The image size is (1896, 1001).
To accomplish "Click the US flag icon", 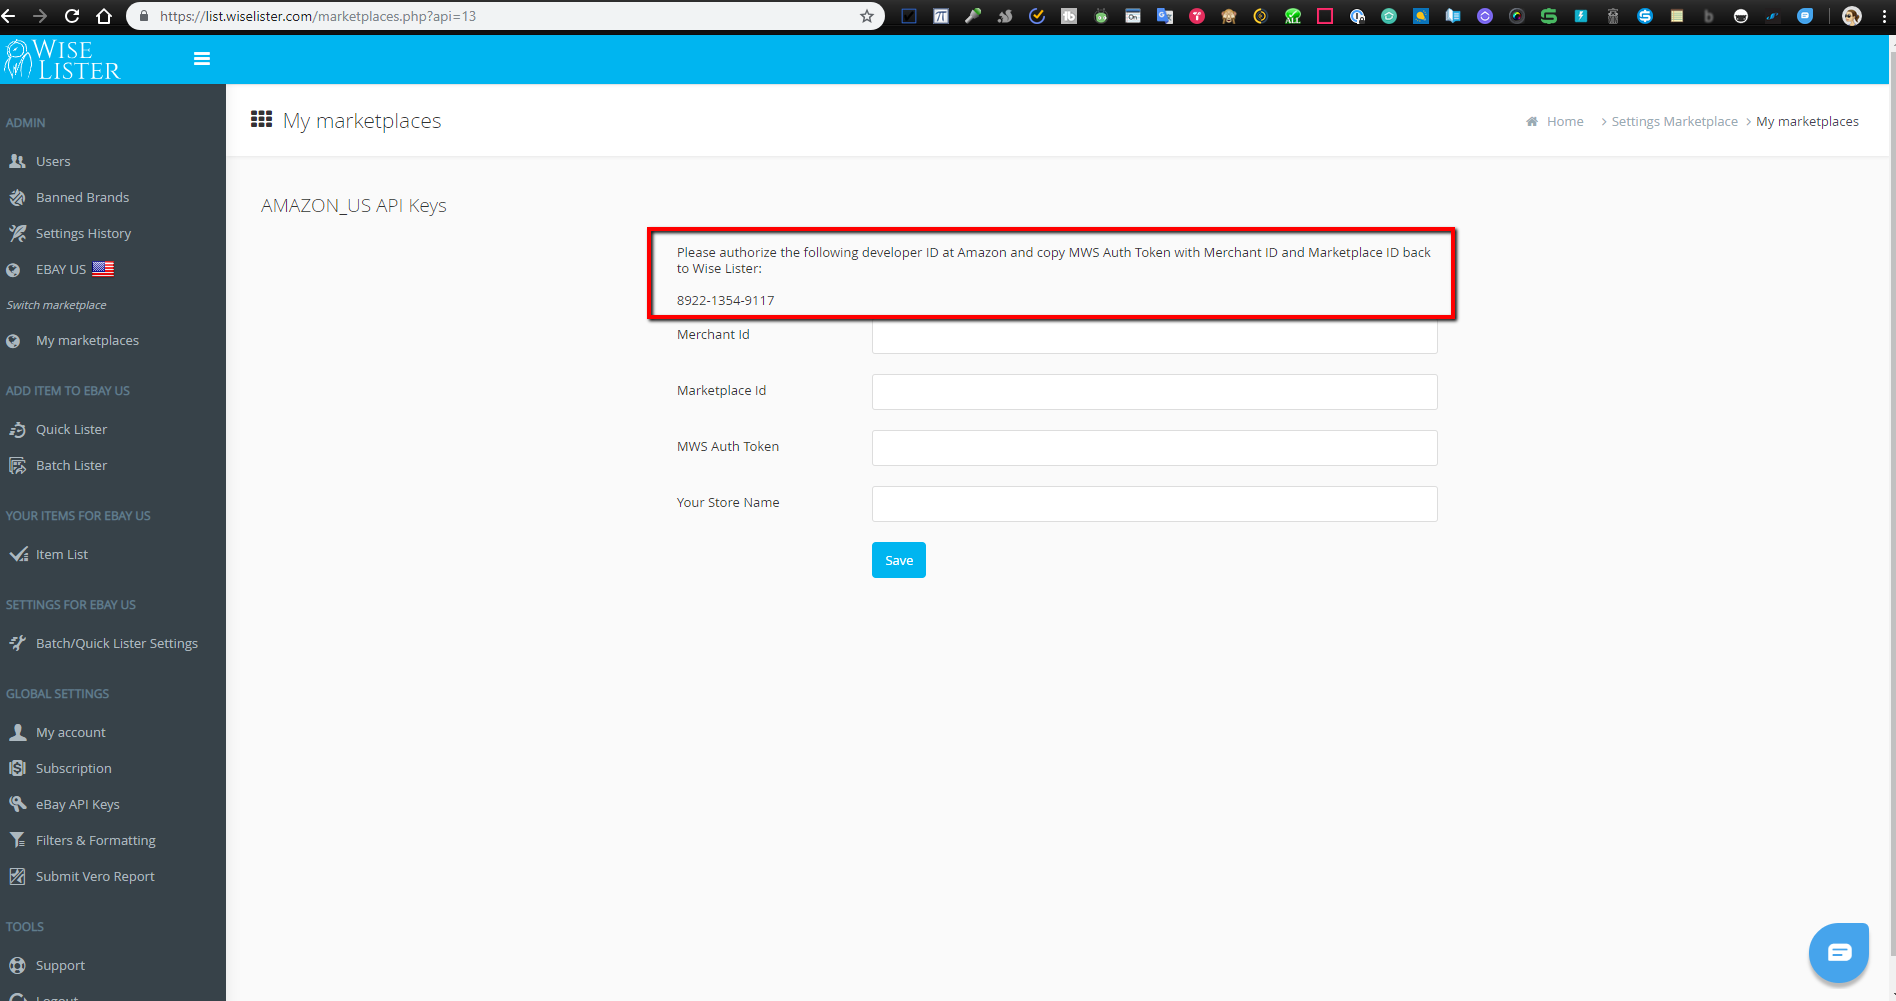I will (x=103, y=269).
